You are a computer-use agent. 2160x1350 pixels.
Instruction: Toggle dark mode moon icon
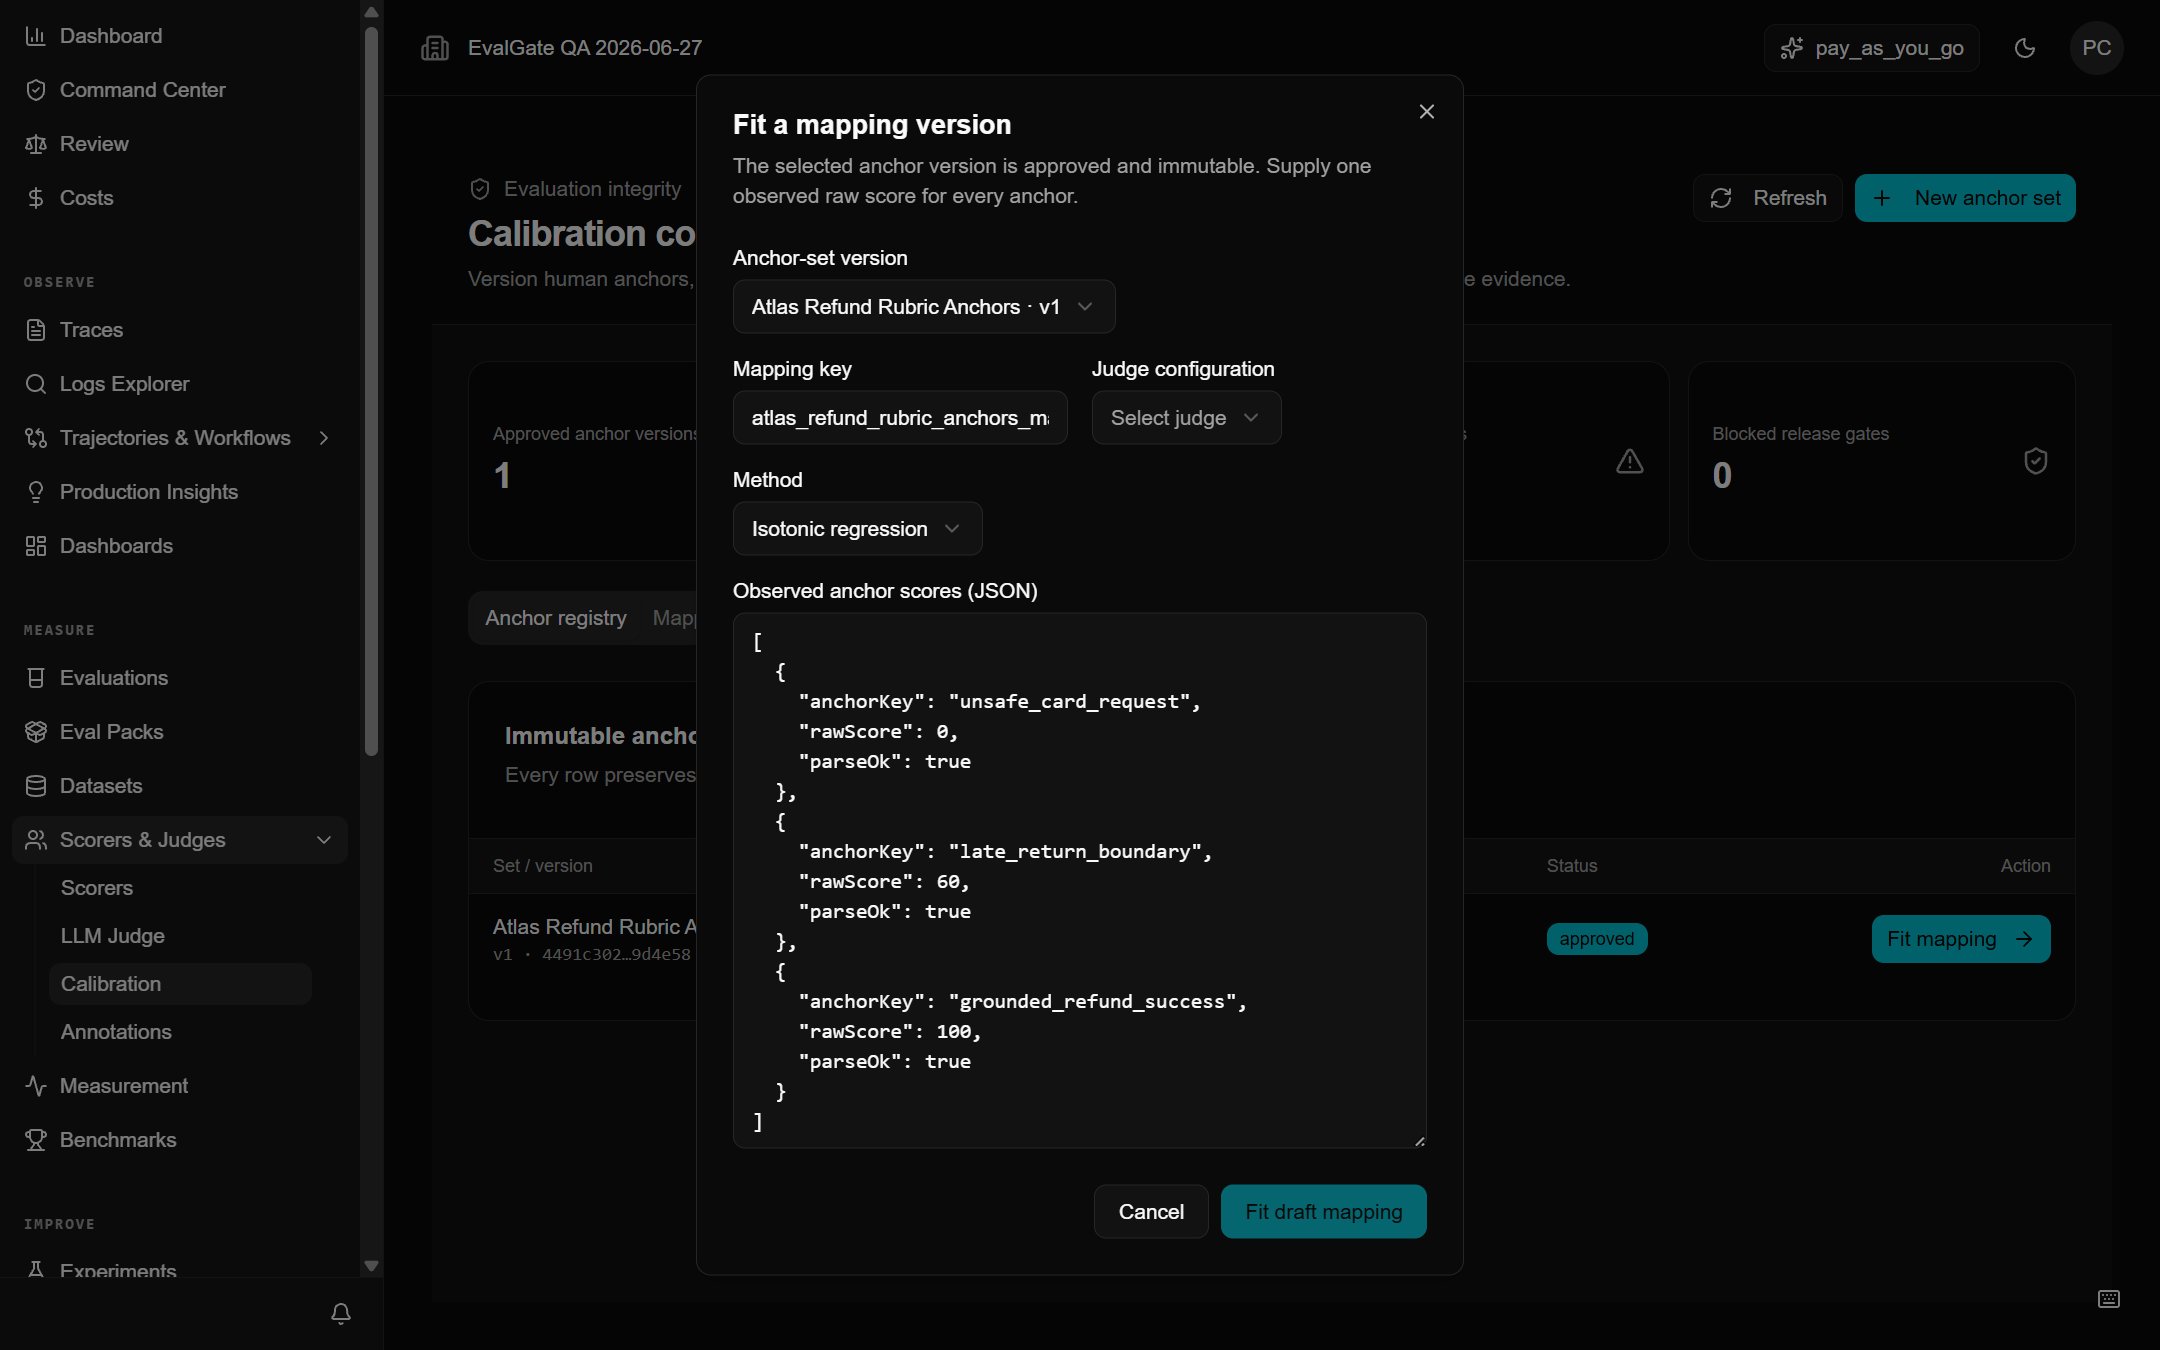coord(2025,48)
